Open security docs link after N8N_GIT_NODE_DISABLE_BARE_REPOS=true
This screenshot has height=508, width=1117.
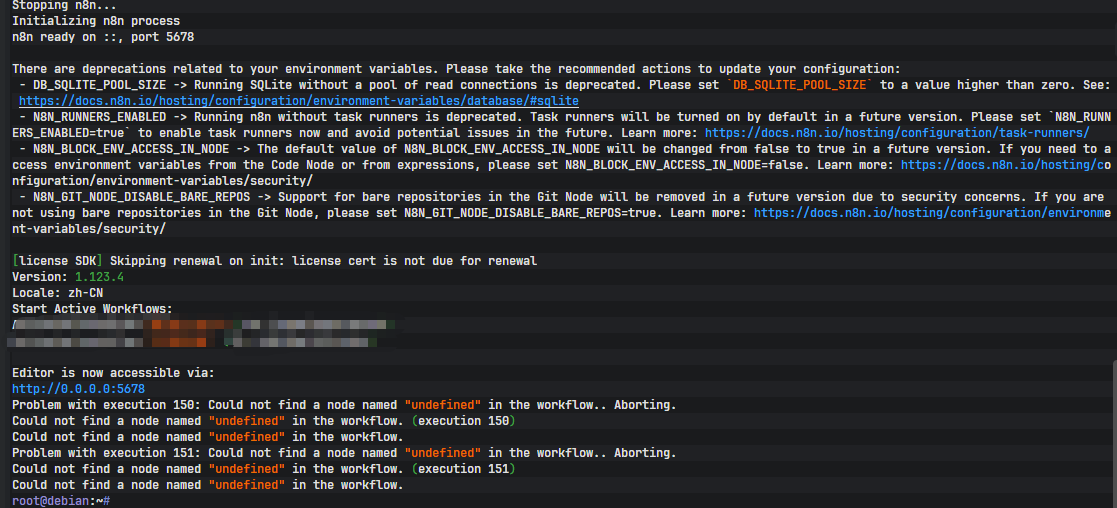932,213
